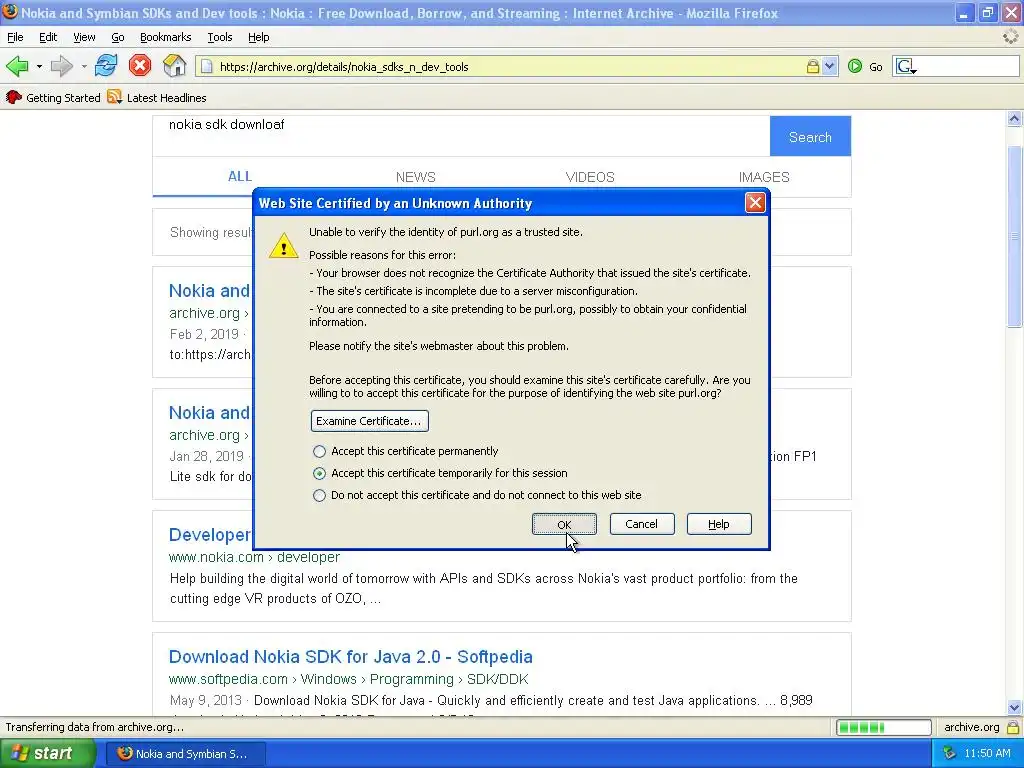Switch to the VIDEOS results tab
The width and height of the screenshot is (1024, 768).
click(x=590, y=177)
